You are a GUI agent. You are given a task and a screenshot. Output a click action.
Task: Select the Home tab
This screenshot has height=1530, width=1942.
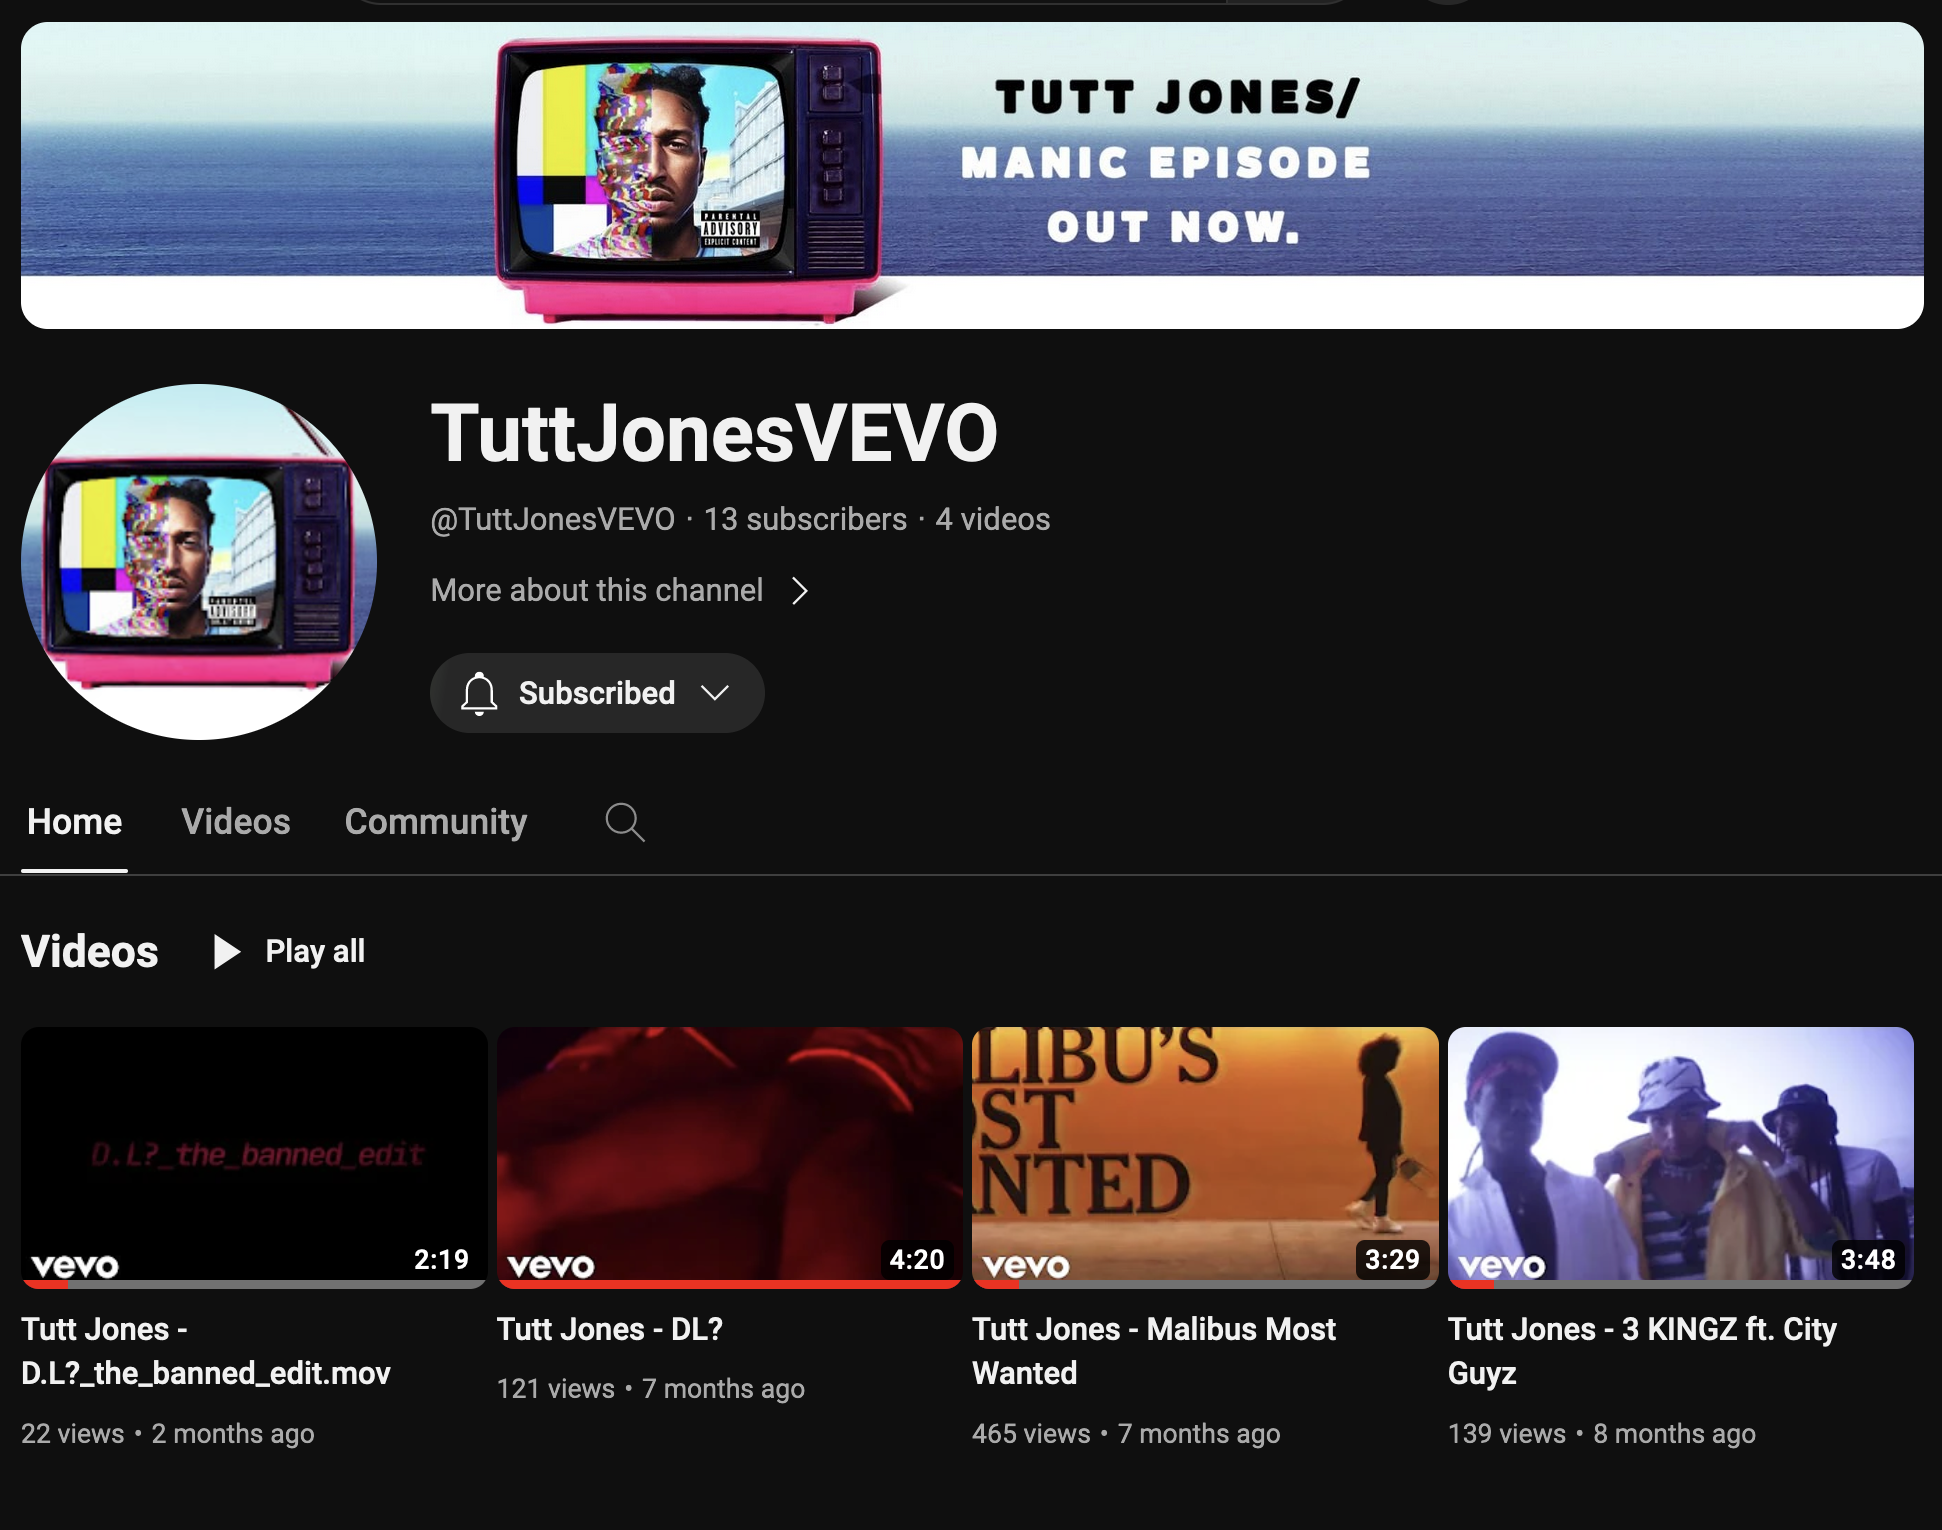(x=74, y=822)
